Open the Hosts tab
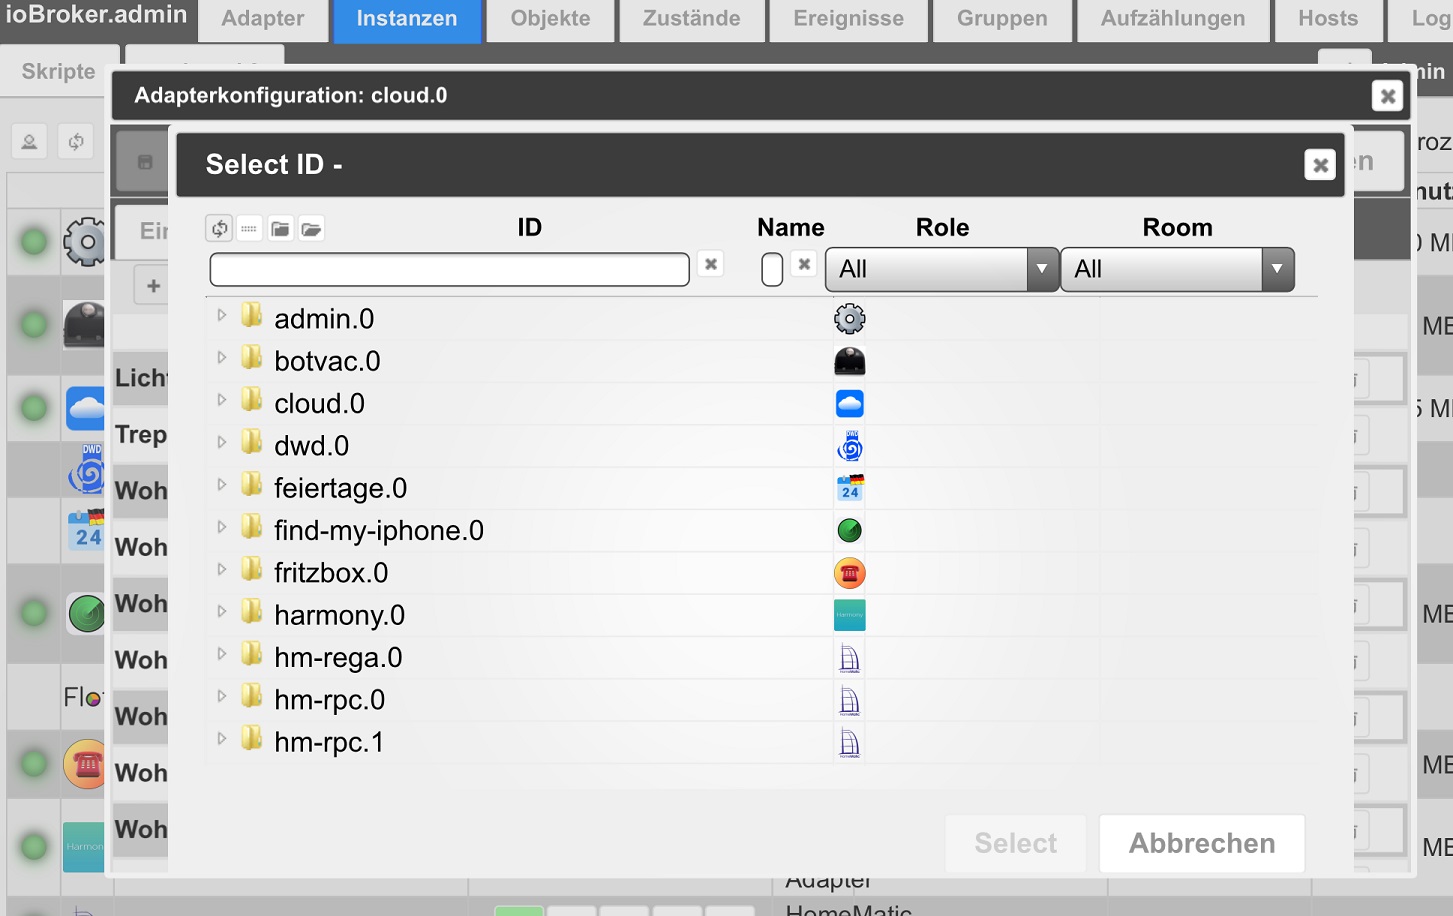The width and height of the screenshot is (1453, 916). (x=1328, y=19)
